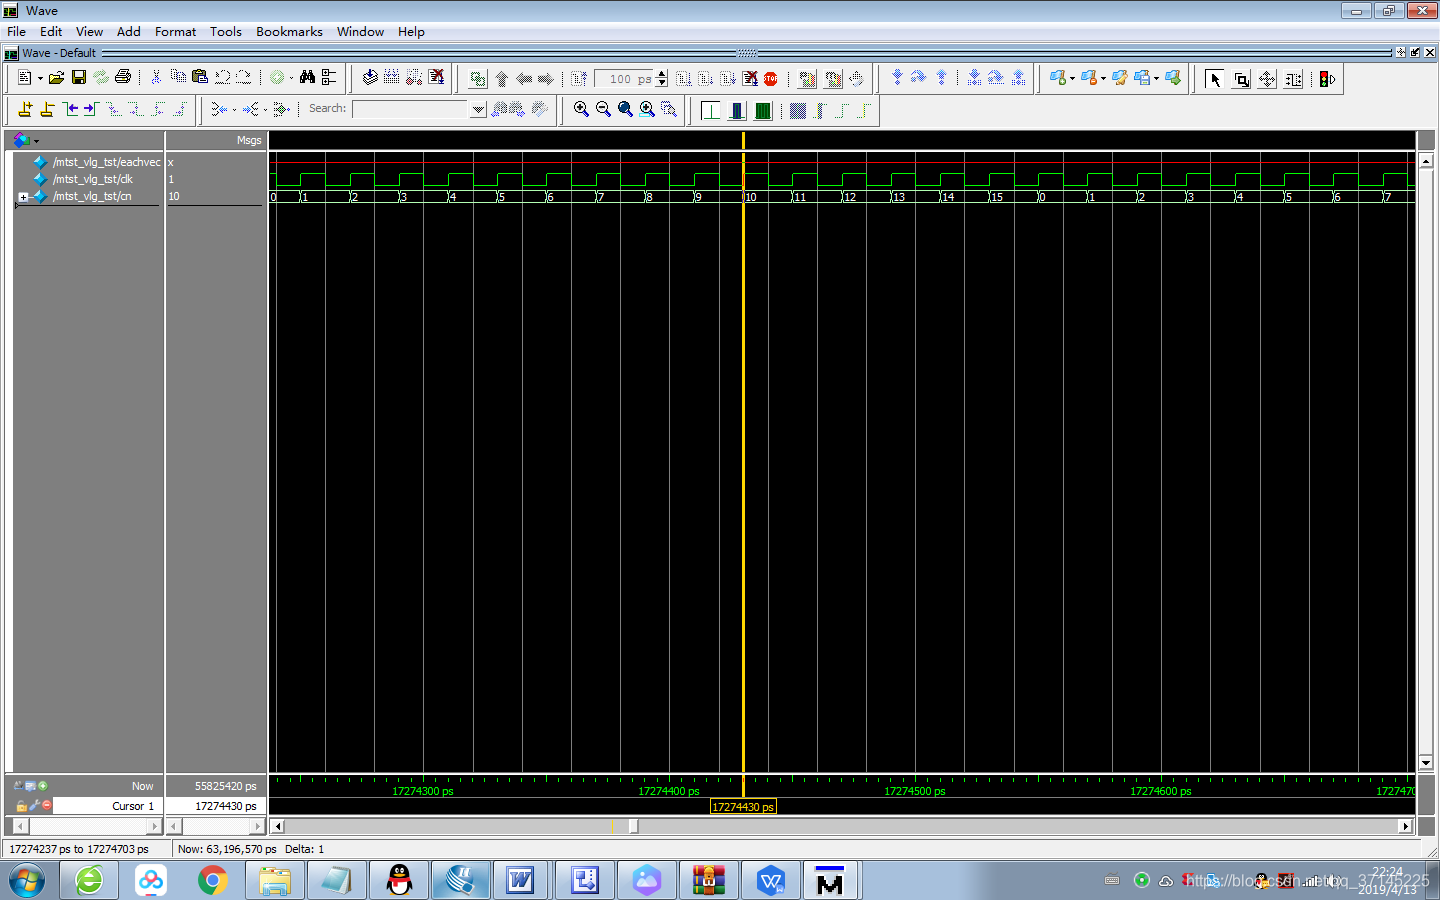Image resolution: width=1440 pixels, height=900 pixels.
Task: Insert a new cursor
Action: coord(25,109)
